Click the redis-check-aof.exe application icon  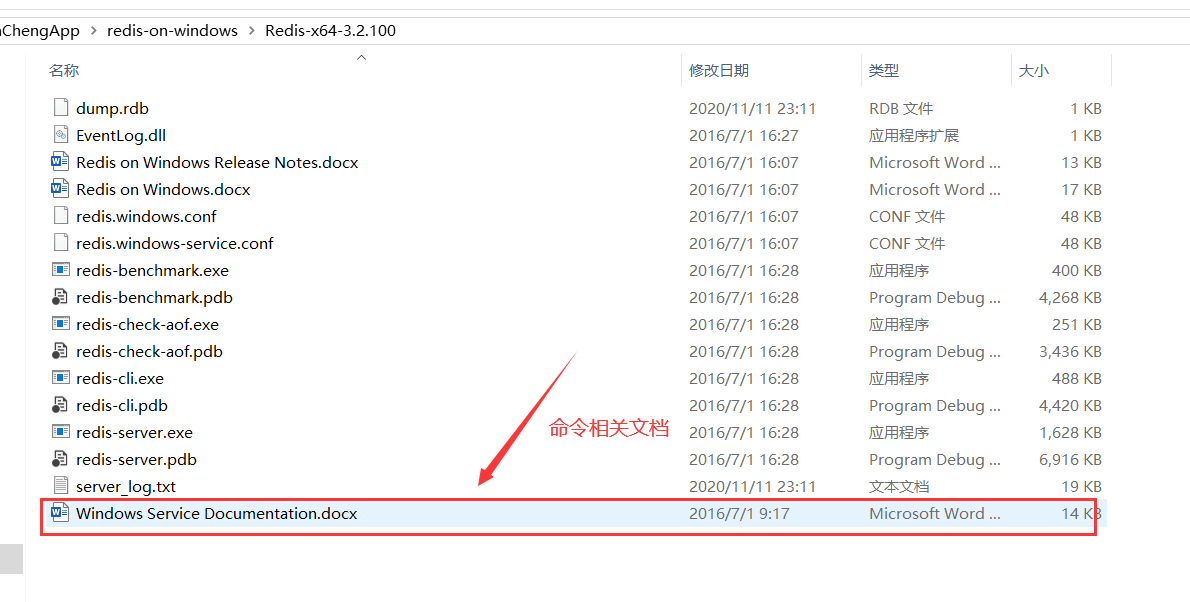coord(61,324)
